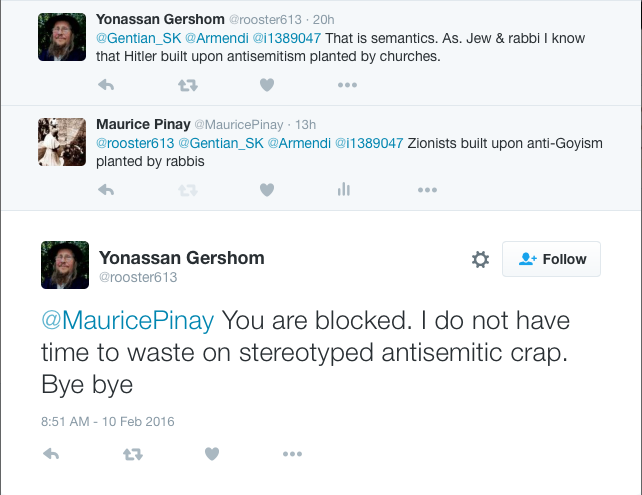642x495 pixels.
Task: Retweet Yonassan Gershom's tweet about semantics
Action: [187, 85]
